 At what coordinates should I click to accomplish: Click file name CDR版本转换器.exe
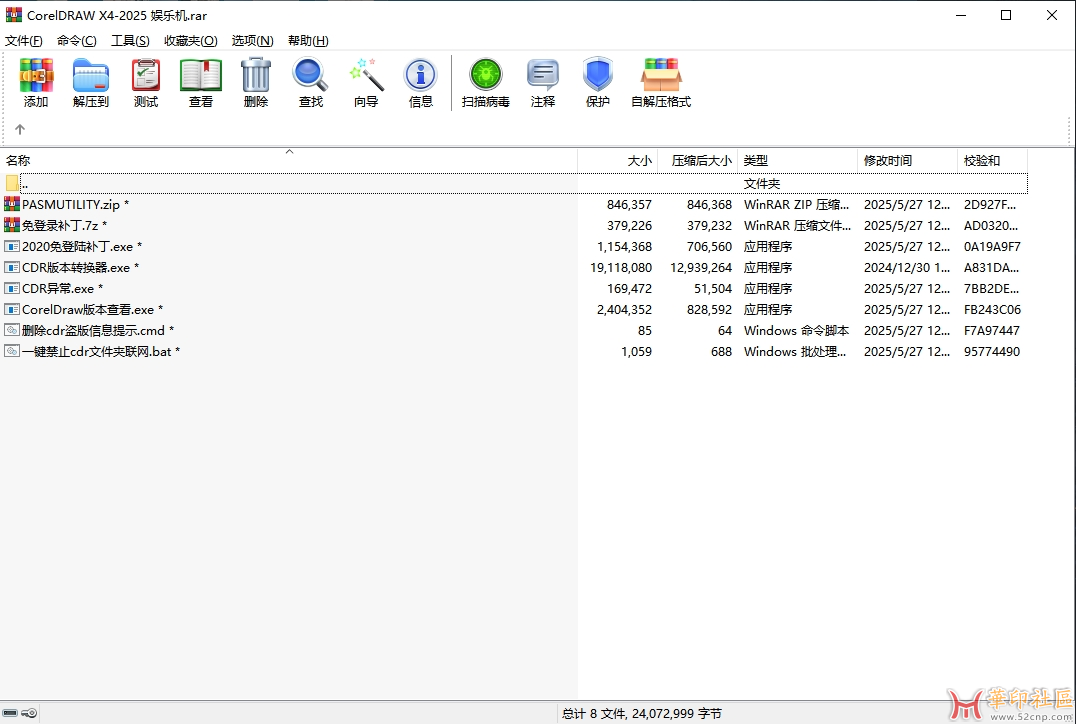75,268
